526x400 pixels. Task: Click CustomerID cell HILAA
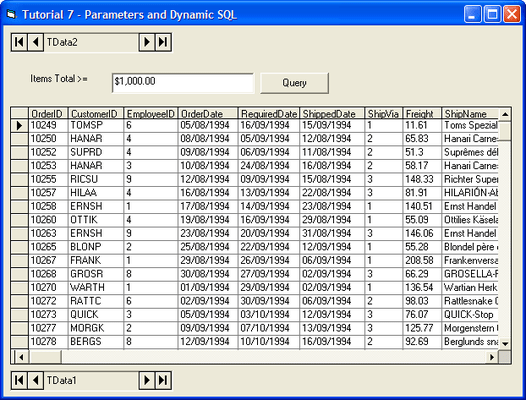96,193
